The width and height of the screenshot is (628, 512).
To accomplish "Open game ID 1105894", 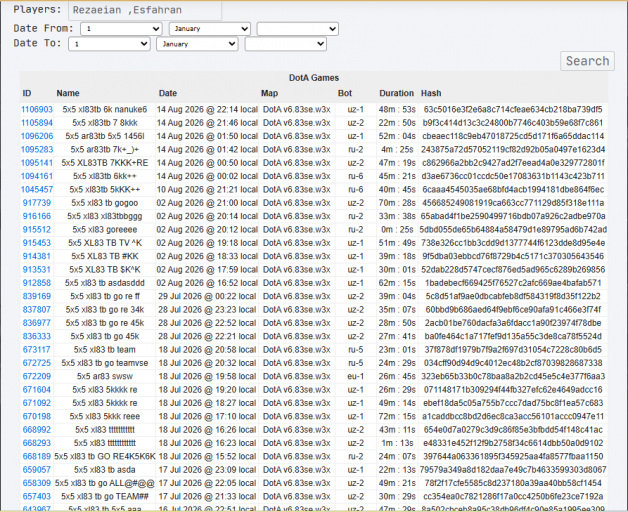I will point(37,123).
